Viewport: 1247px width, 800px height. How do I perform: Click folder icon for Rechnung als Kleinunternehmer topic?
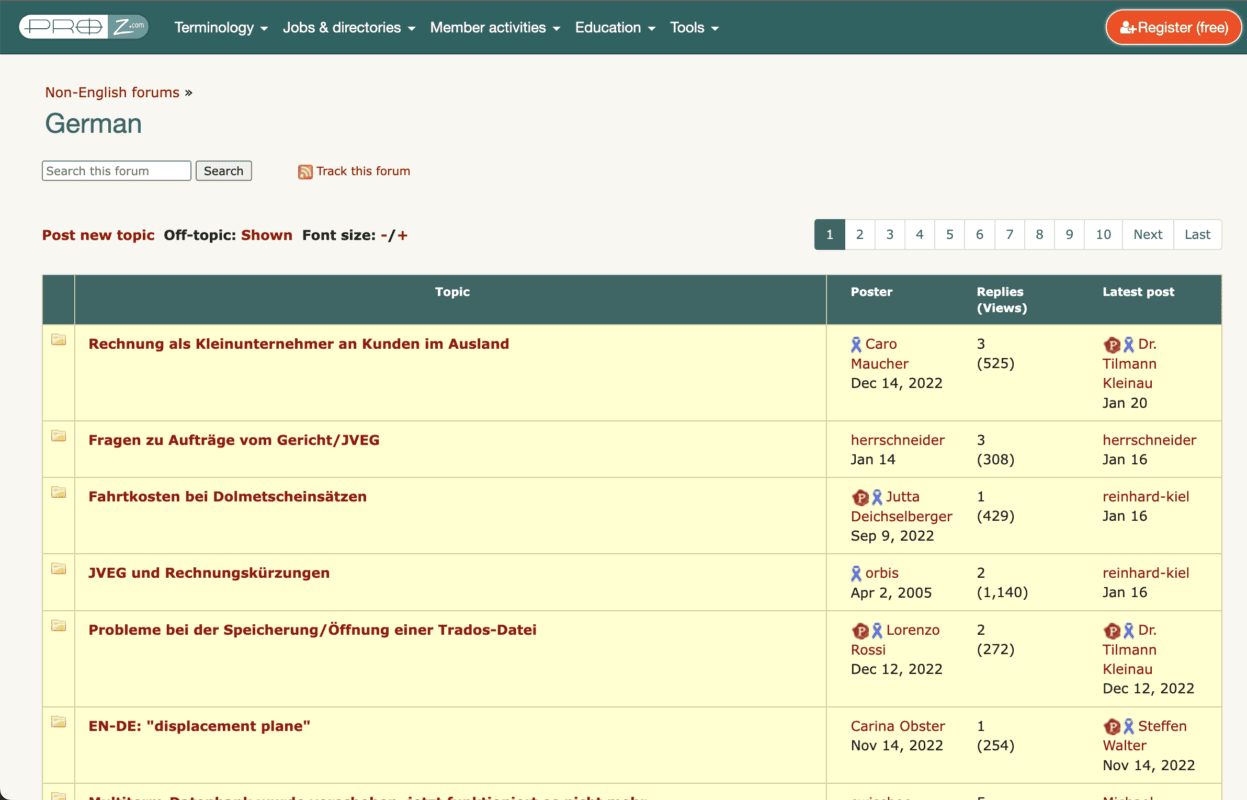[x=59, y=340]
